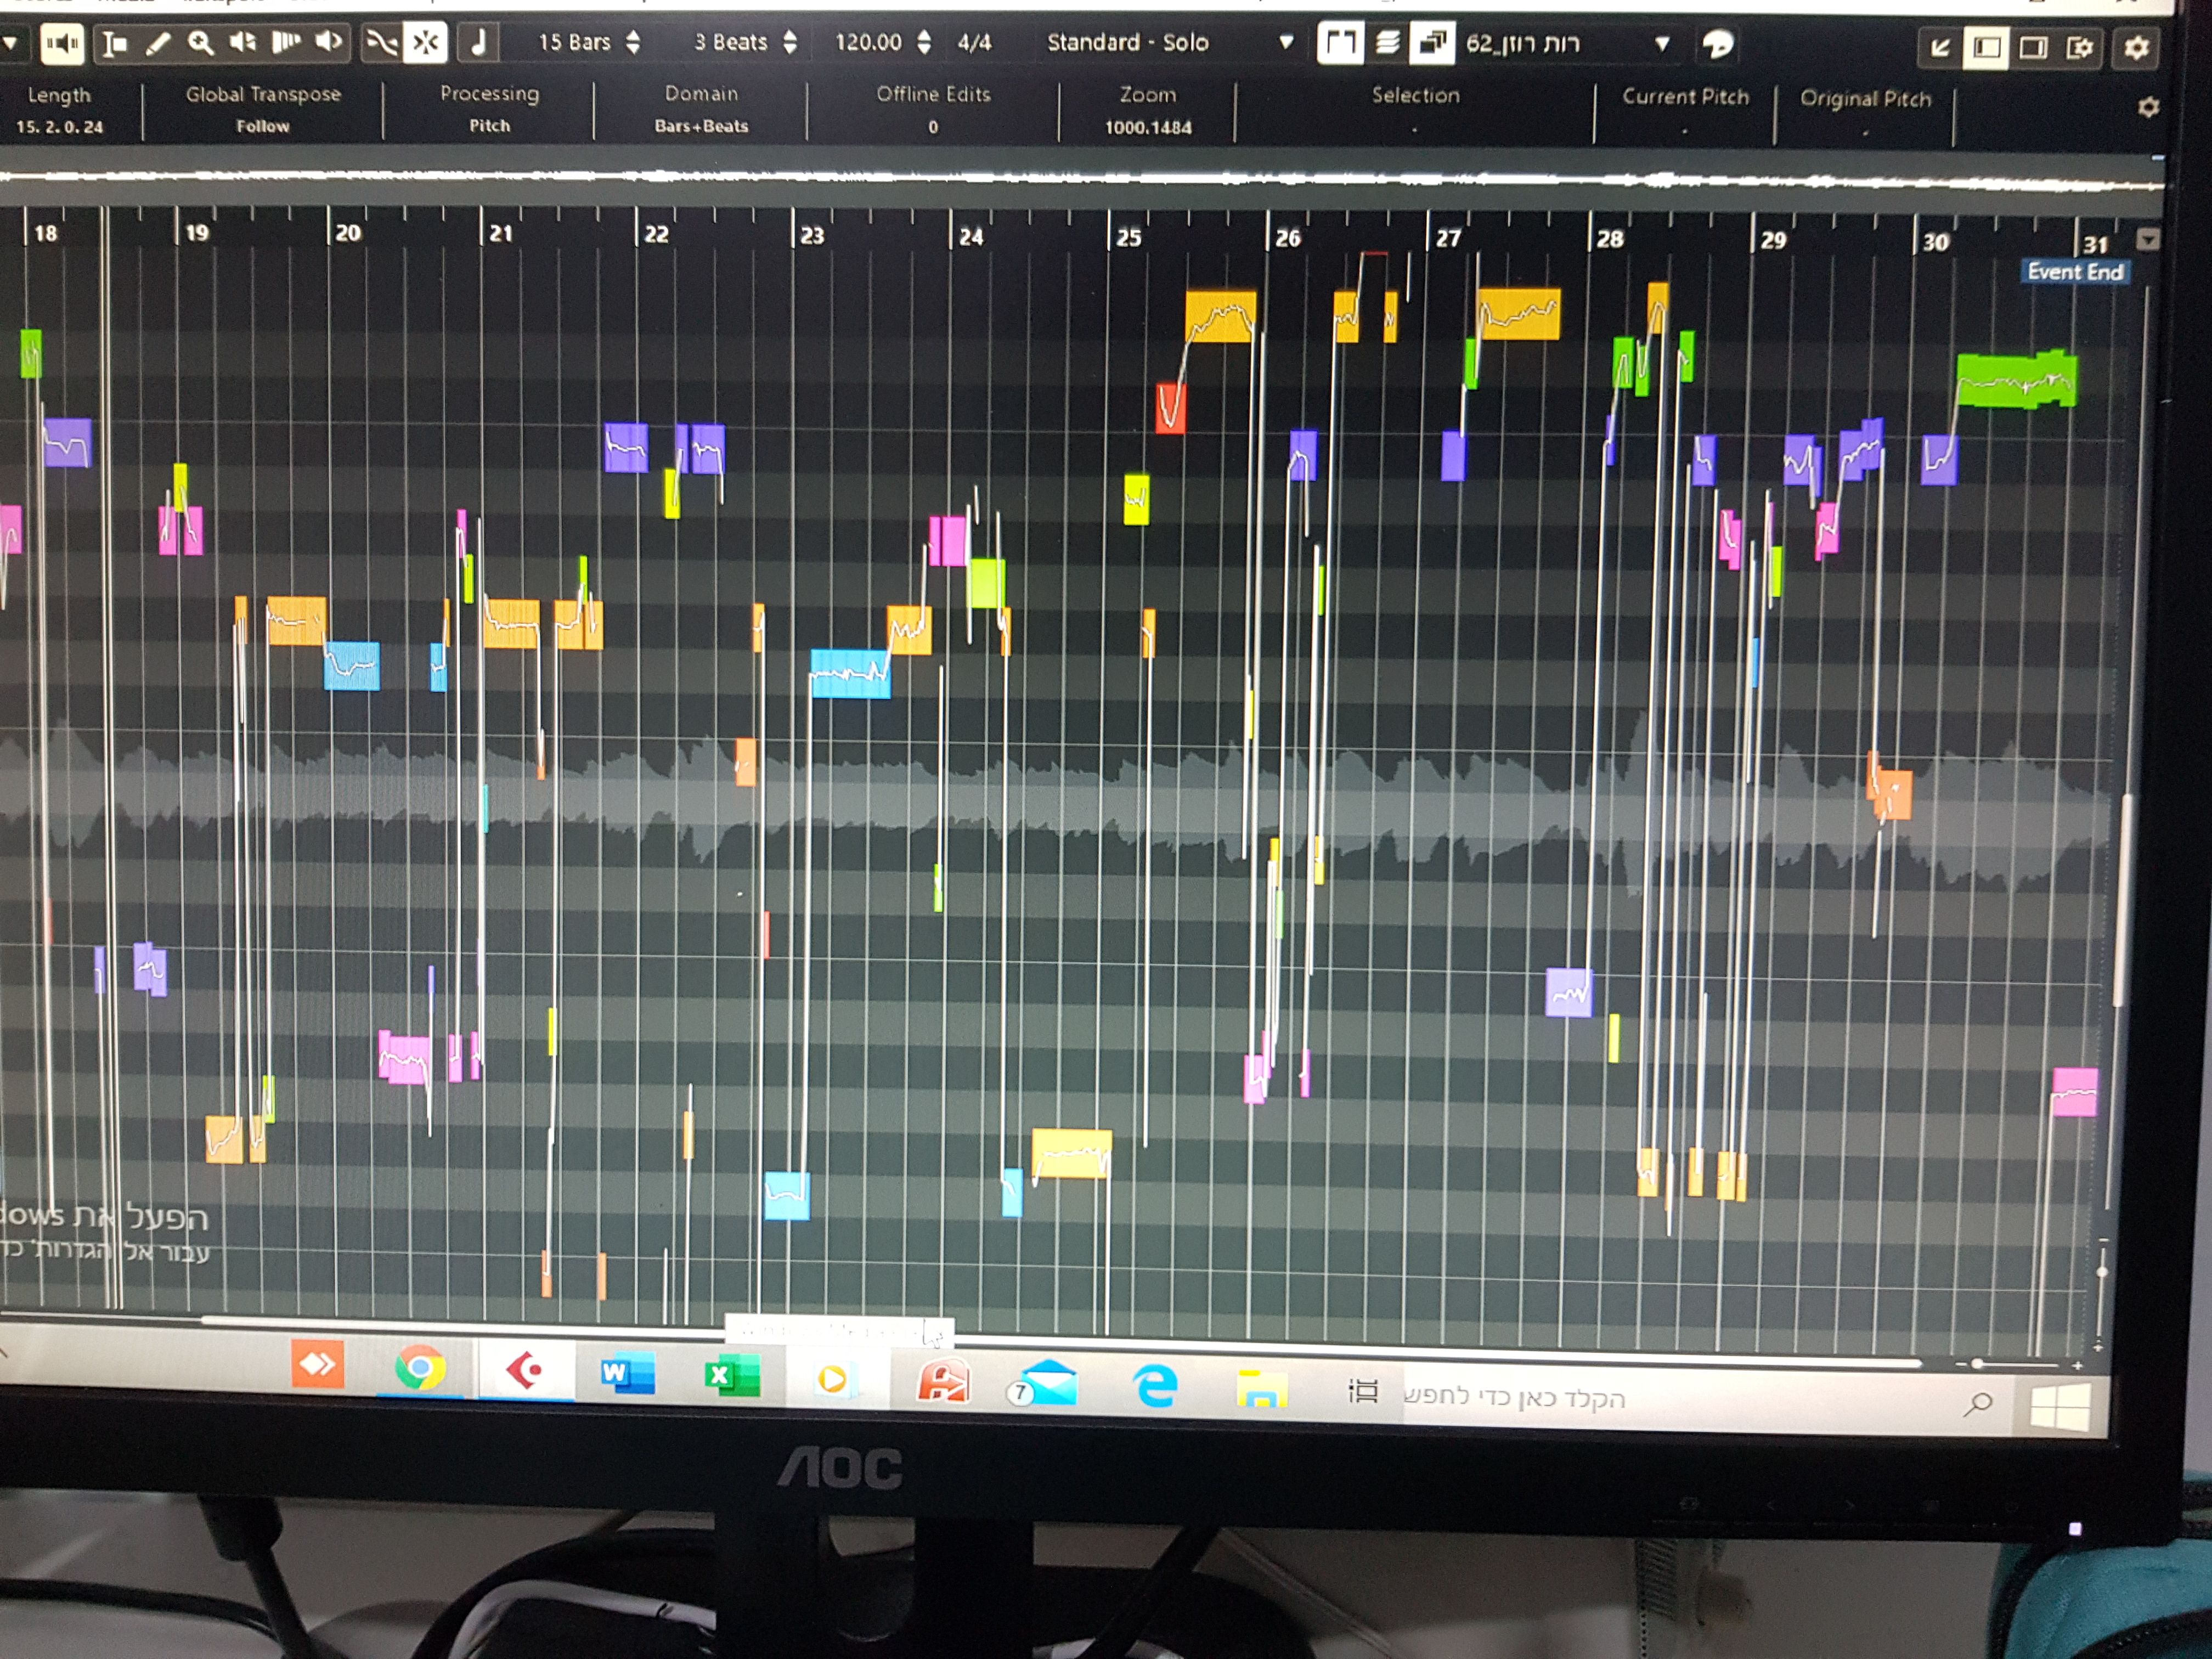Open the leftmost toolbar dropdown arrow
Image resolution: width=2212 pixels, height=1659 pixels.
11,43
